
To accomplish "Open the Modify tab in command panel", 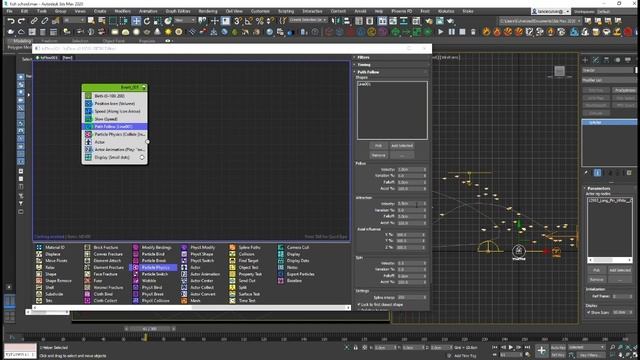I will tap(596, 60).
